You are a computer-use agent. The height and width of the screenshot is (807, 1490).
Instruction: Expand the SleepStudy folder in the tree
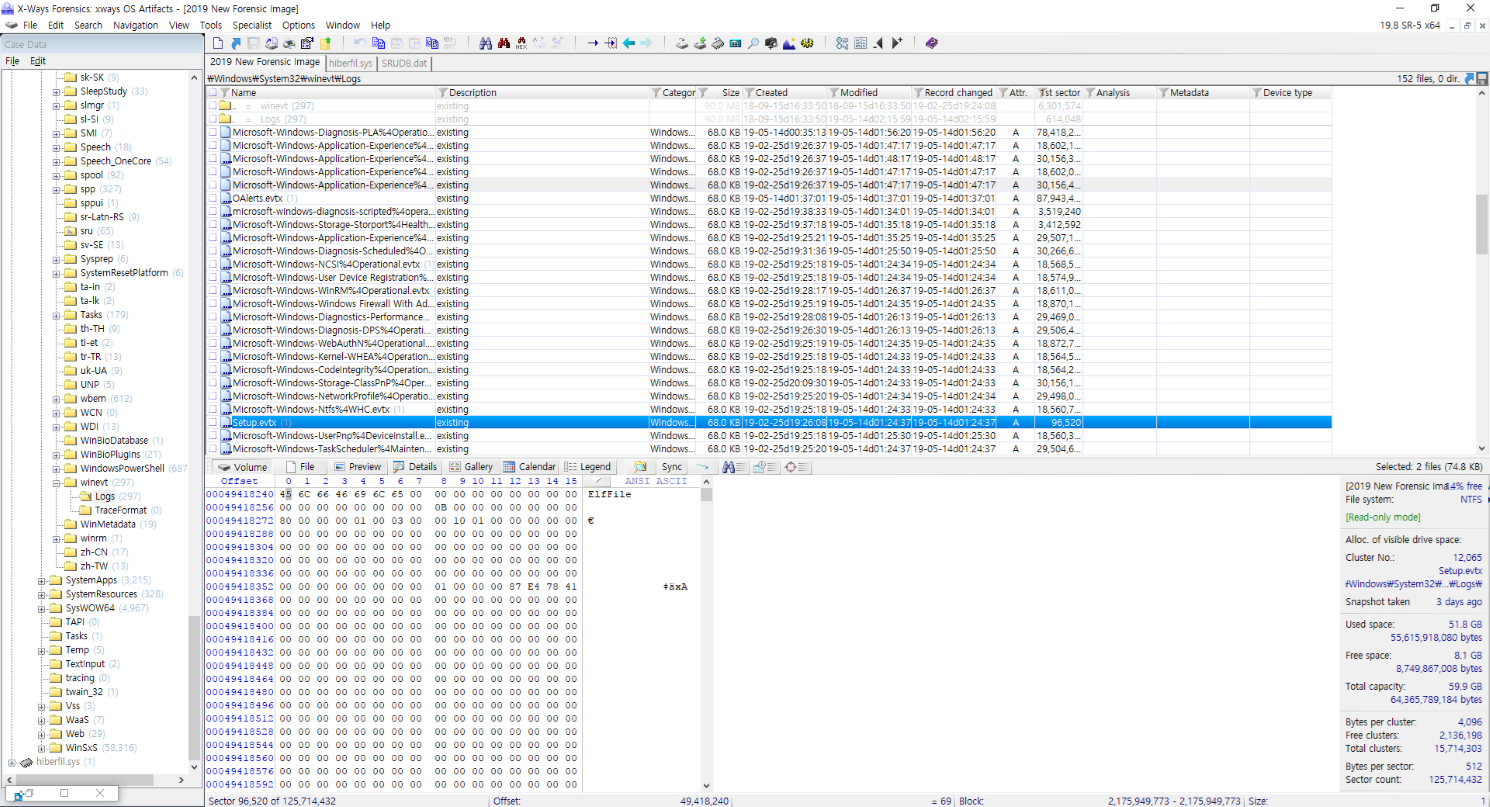(57, 92)
